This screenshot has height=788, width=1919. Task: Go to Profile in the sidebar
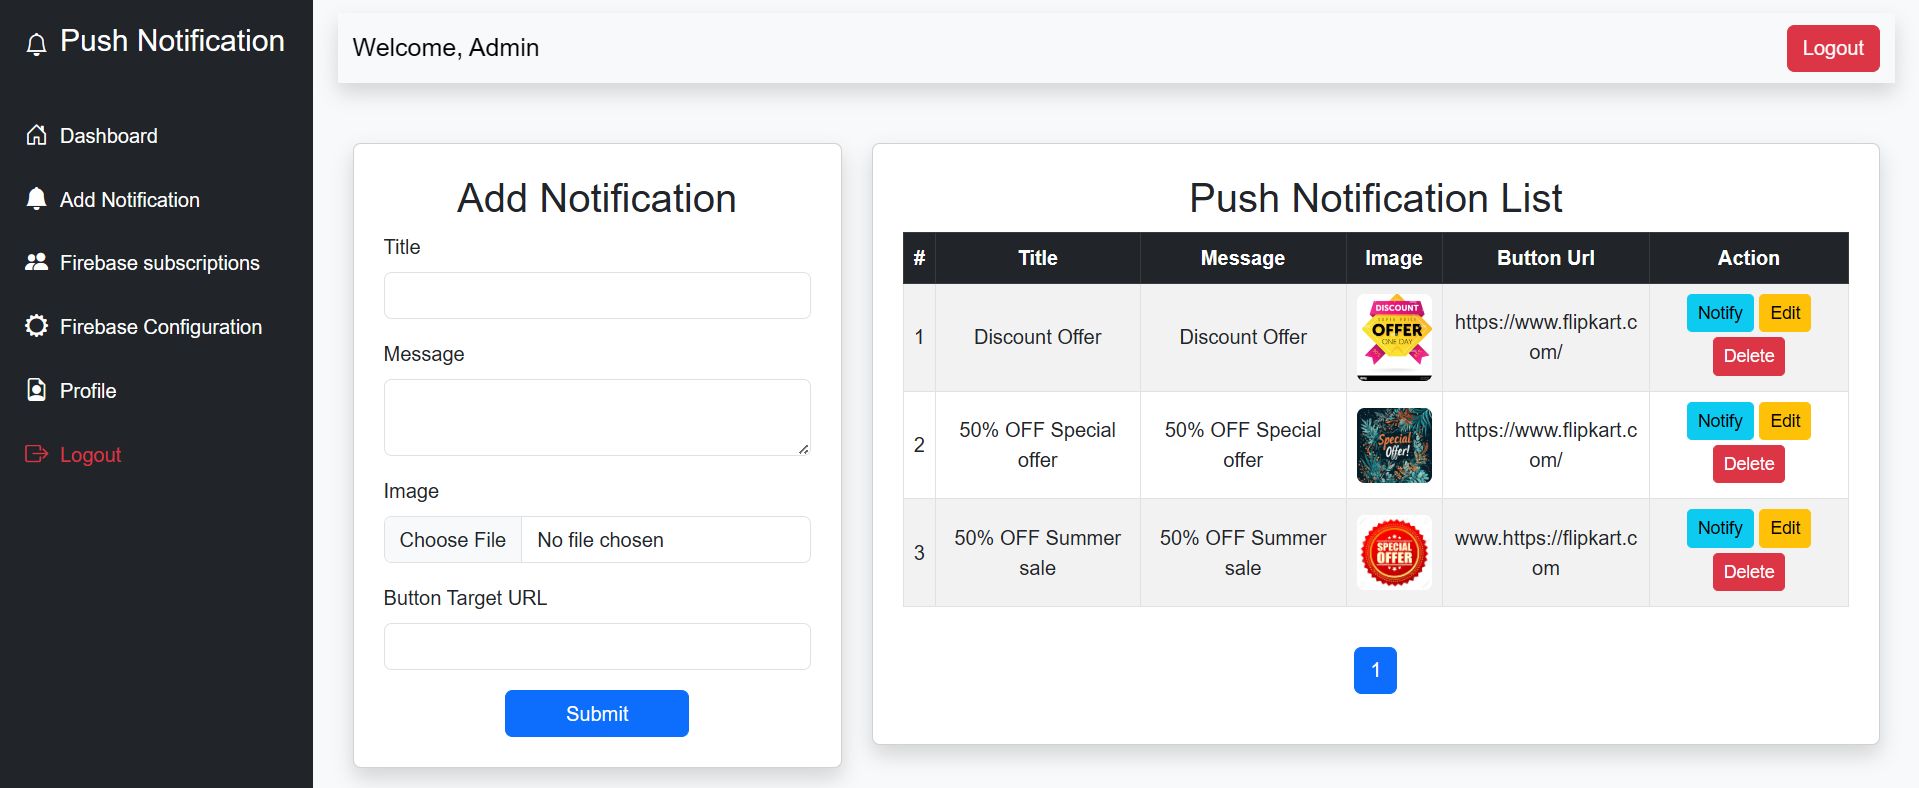point(88,391)
